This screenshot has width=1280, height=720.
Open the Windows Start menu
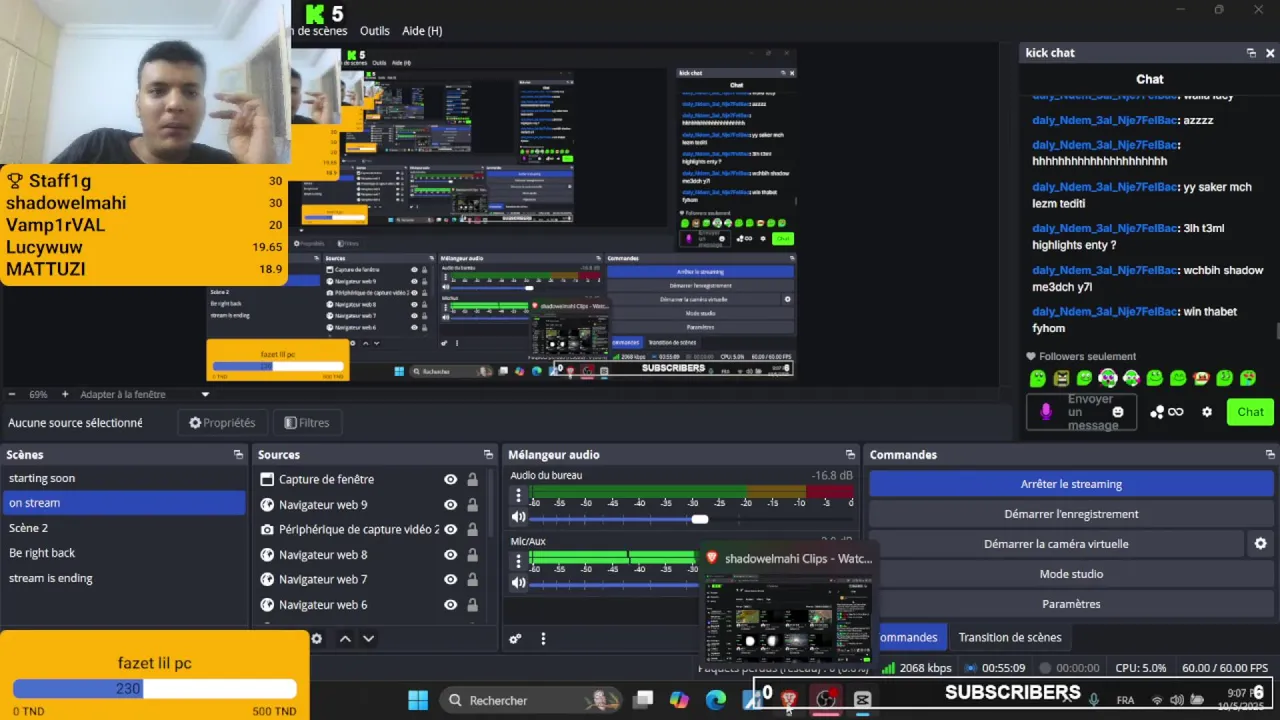coord(418,700)
